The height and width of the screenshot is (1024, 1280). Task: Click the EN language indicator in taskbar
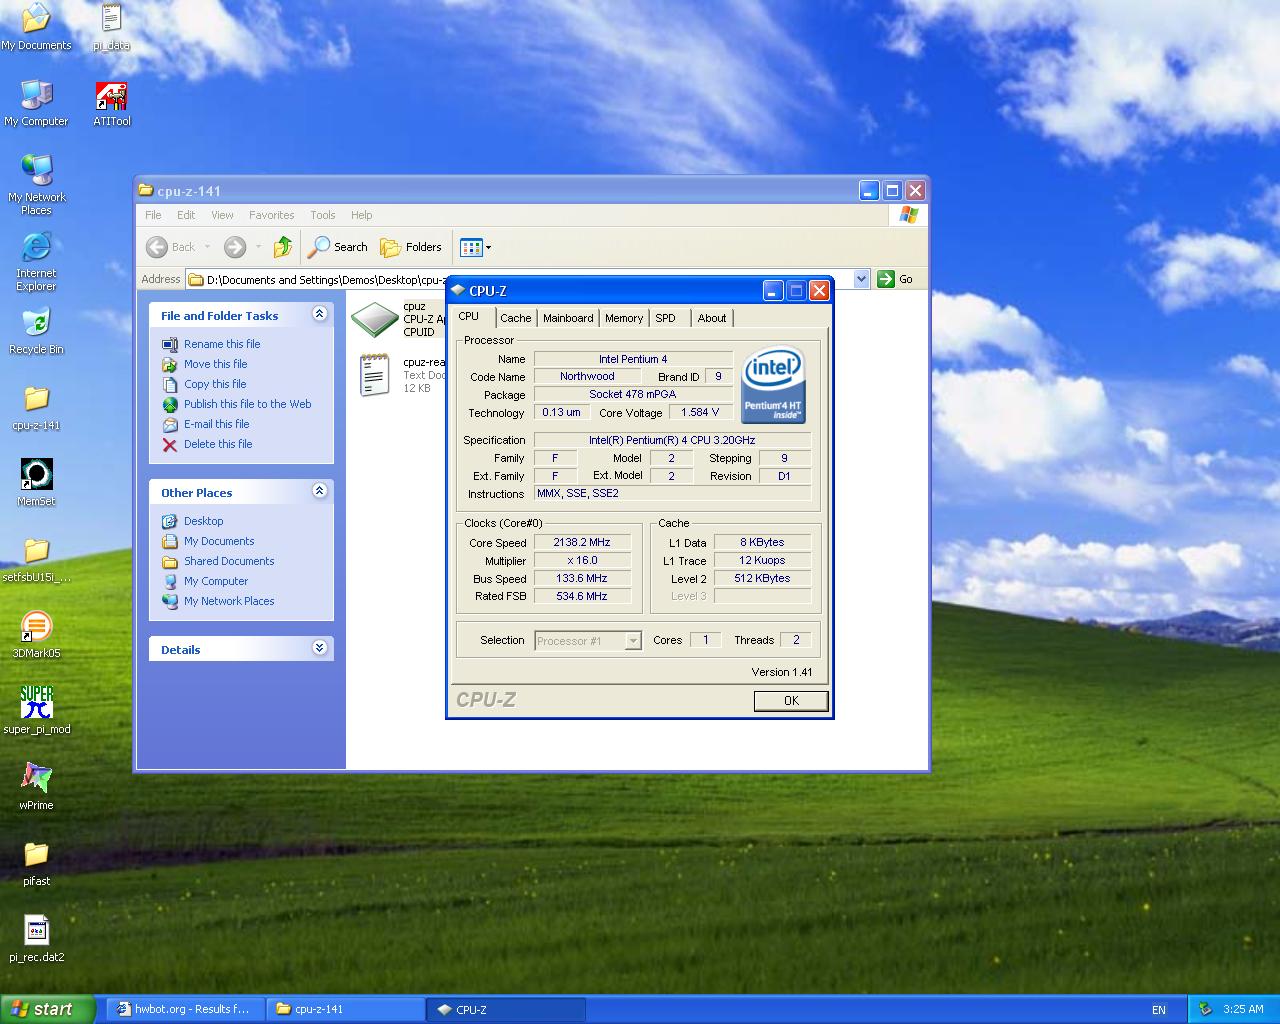(x=1159, y=1010)
